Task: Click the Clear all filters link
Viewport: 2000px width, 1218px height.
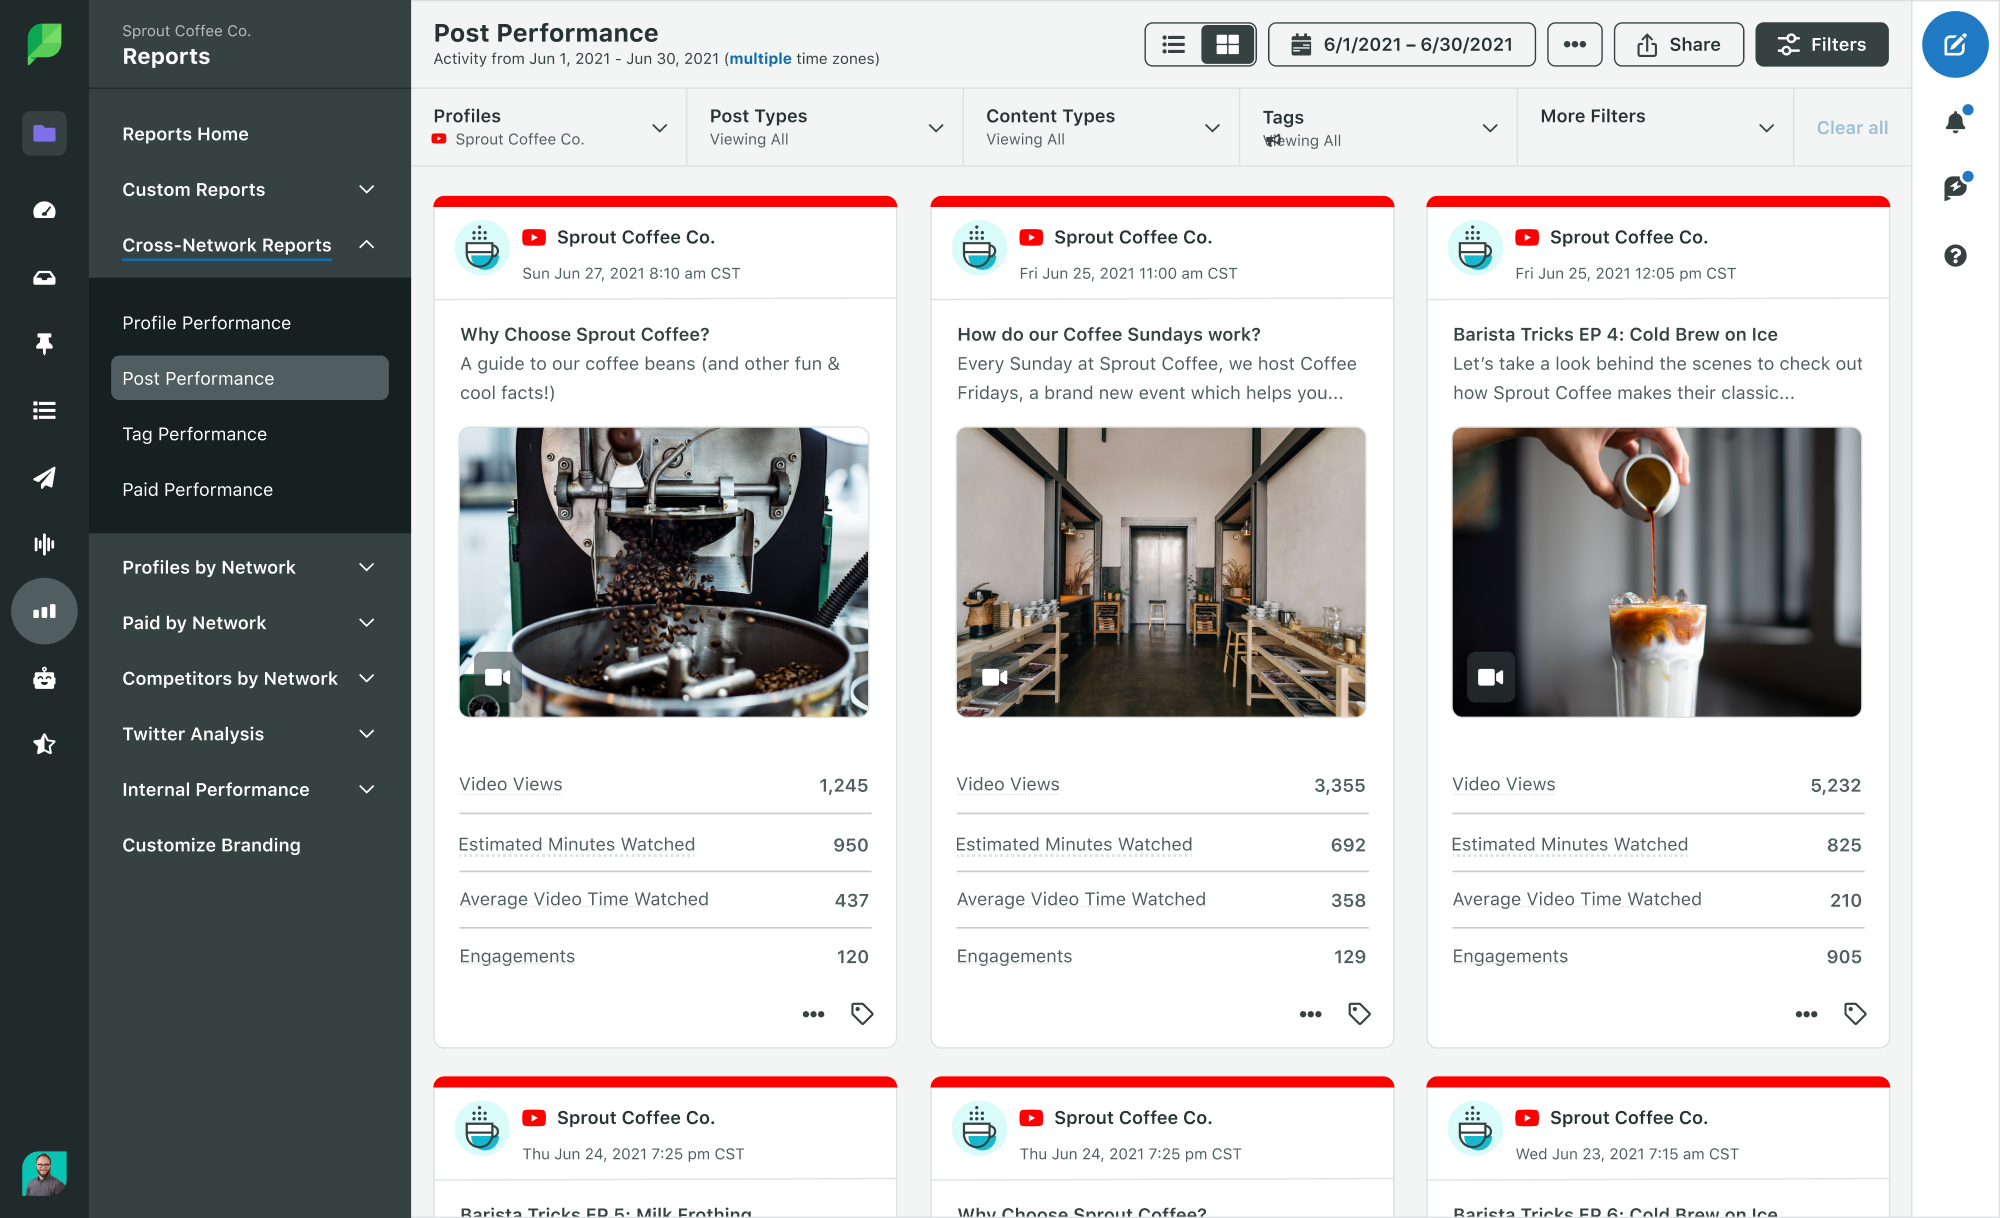Action: [1851, 126]
